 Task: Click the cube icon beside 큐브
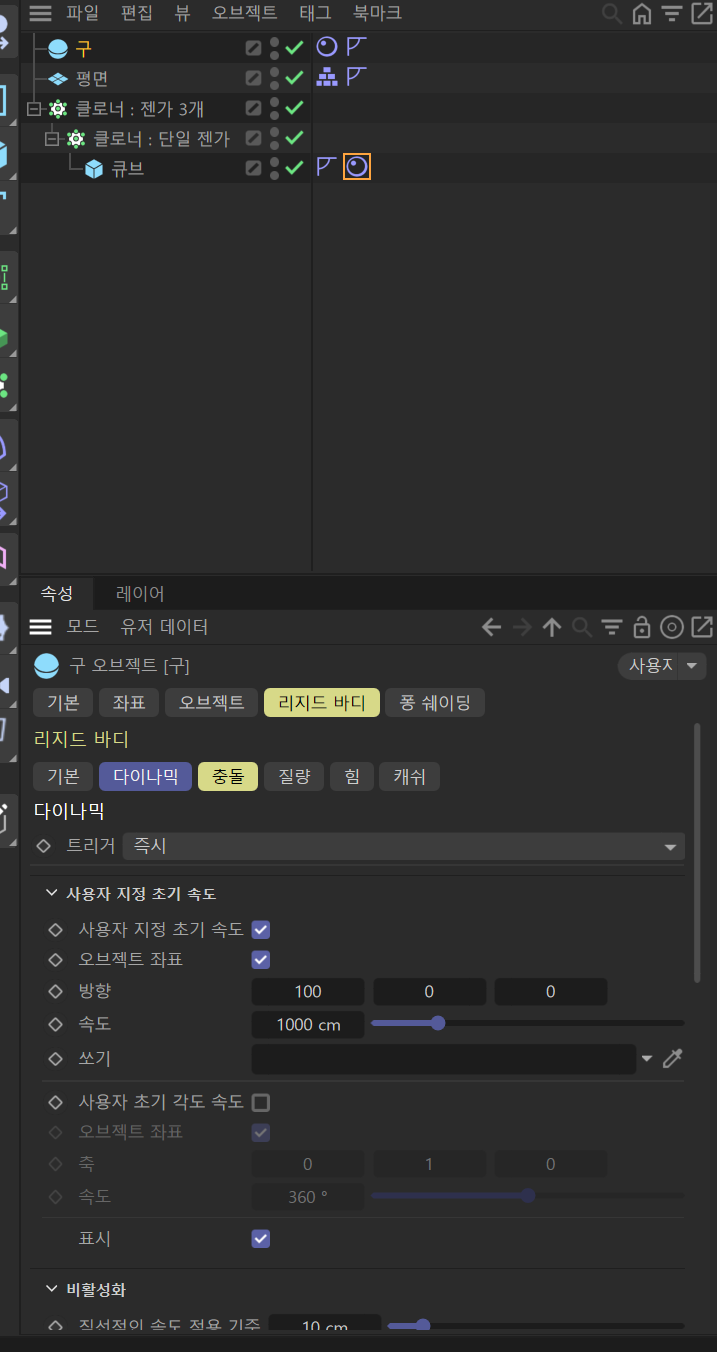[95, 169]
